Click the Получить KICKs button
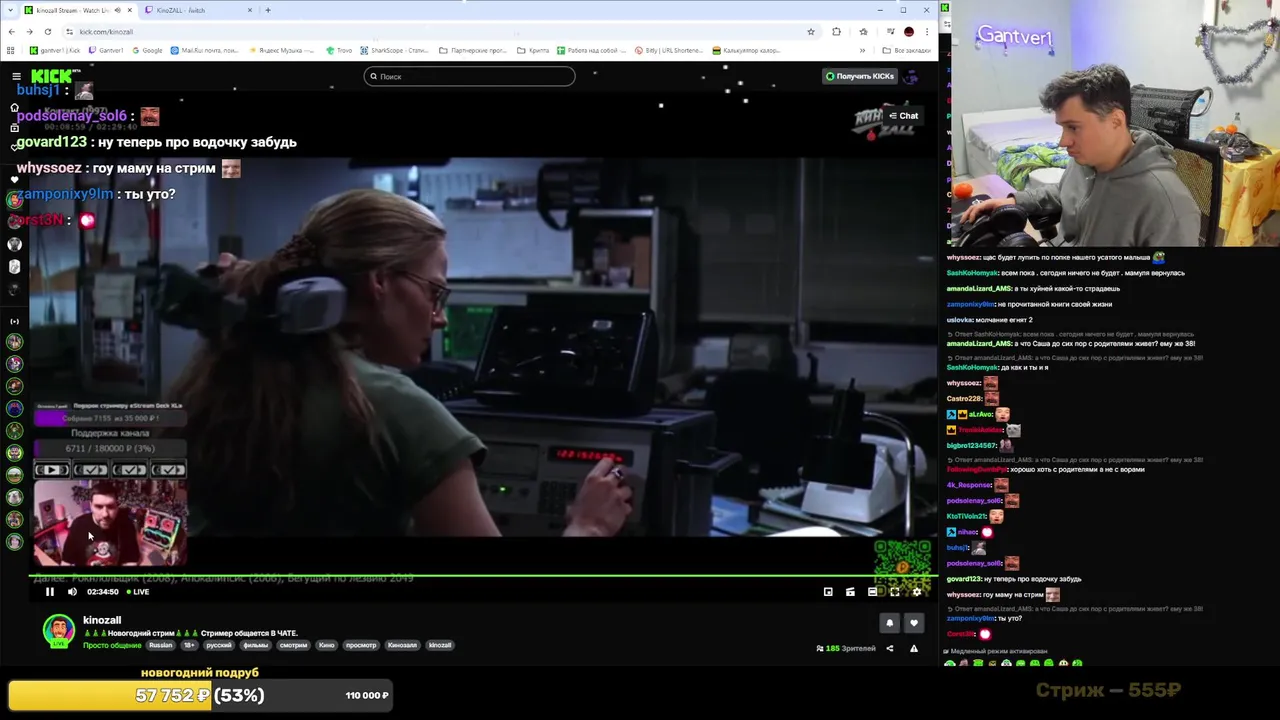Image resolution: width=1280 pixels, height=720 pixels. click(x=859, y=76)
